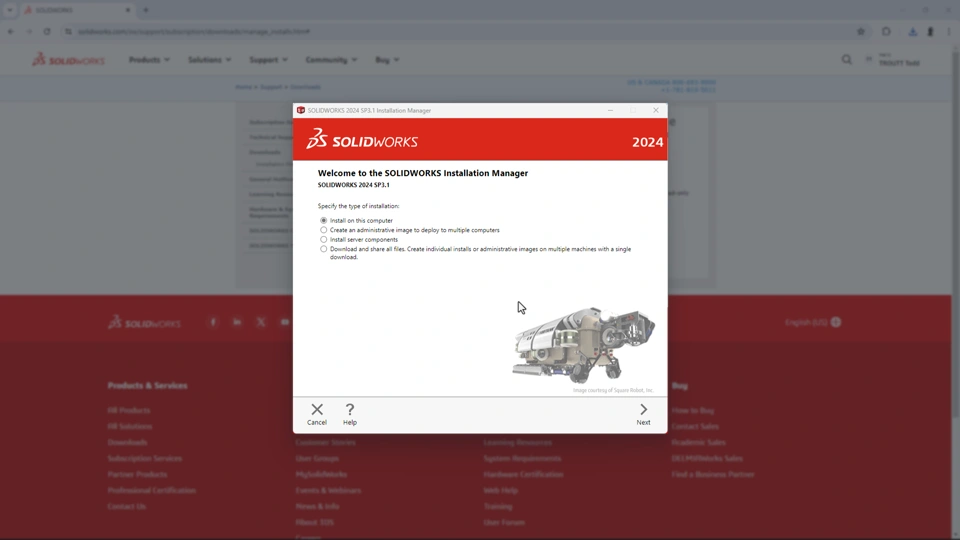Viewport: 960px width, 540px height.
Task: Expand Community menu on website
Action: click(x=331, y=60)
